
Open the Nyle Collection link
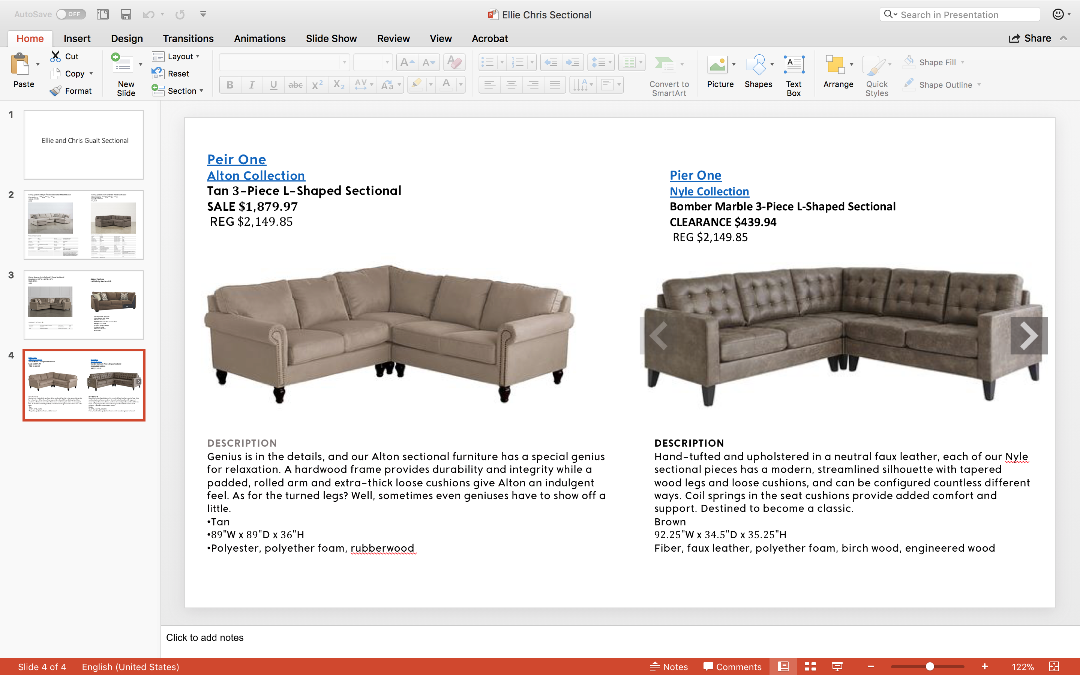pos(709,191)
